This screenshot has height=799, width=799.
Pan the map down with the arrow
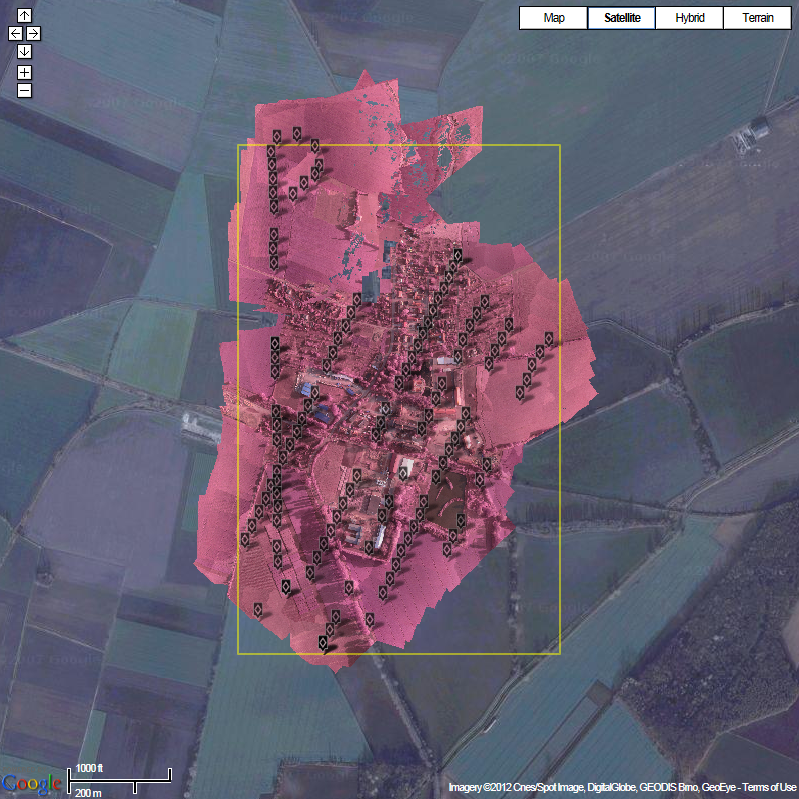24,51
